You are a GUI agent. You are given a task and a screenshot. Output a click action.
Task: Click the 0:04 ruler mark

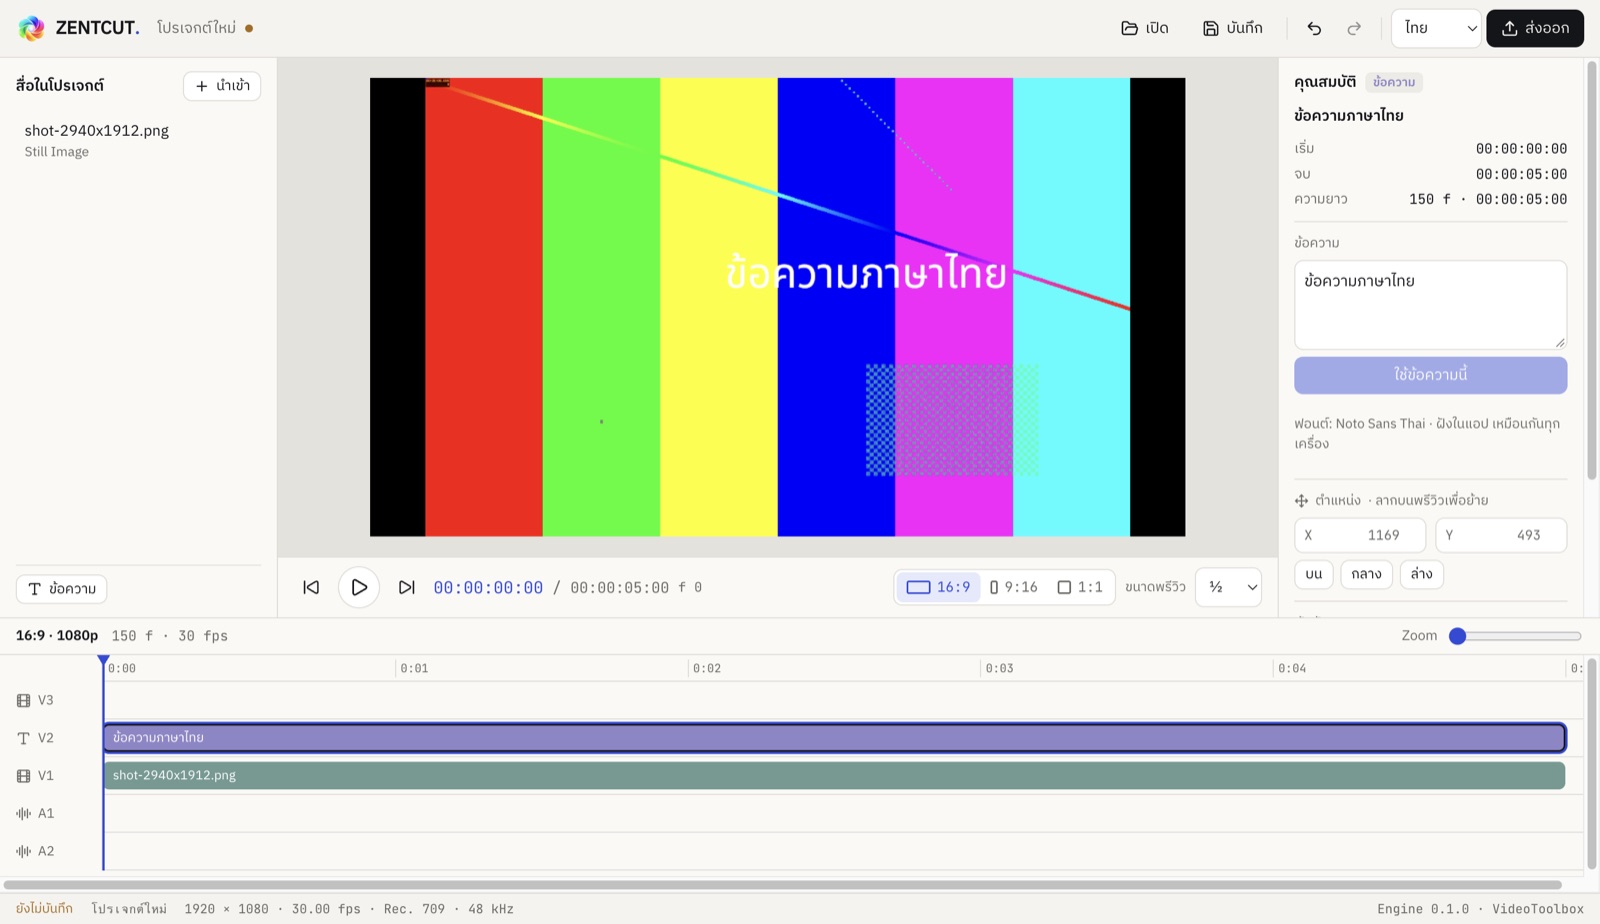[1291, 668]
